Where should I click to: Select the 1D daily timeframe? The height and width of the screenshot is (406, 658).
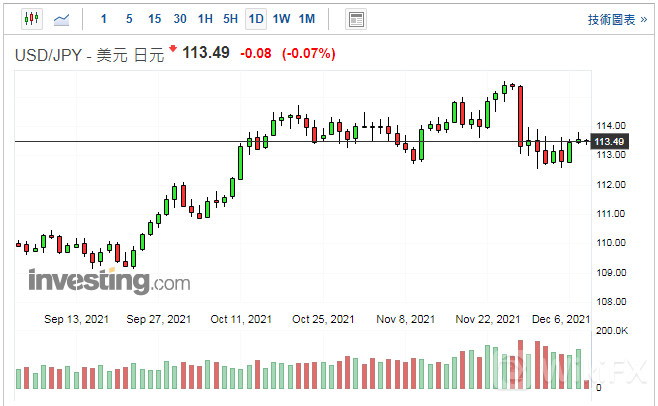256,19
